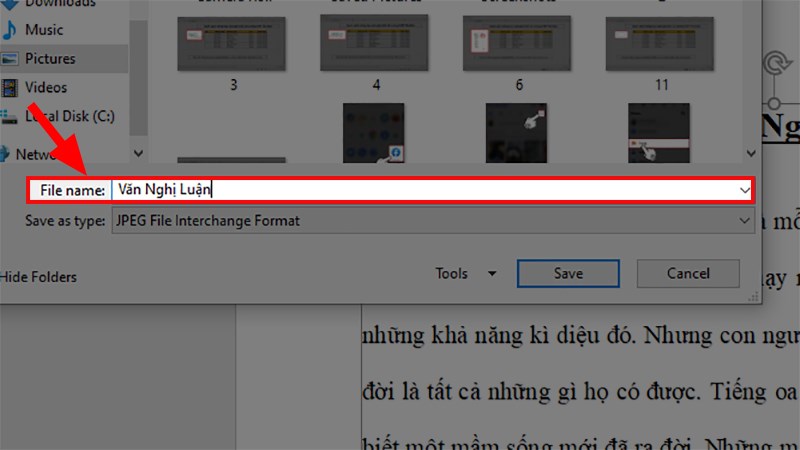Click the navigation pane scrollbar thumb
The width and height of the screenshot is (800, 450).
pyautogui.click(x=138, y=78)
